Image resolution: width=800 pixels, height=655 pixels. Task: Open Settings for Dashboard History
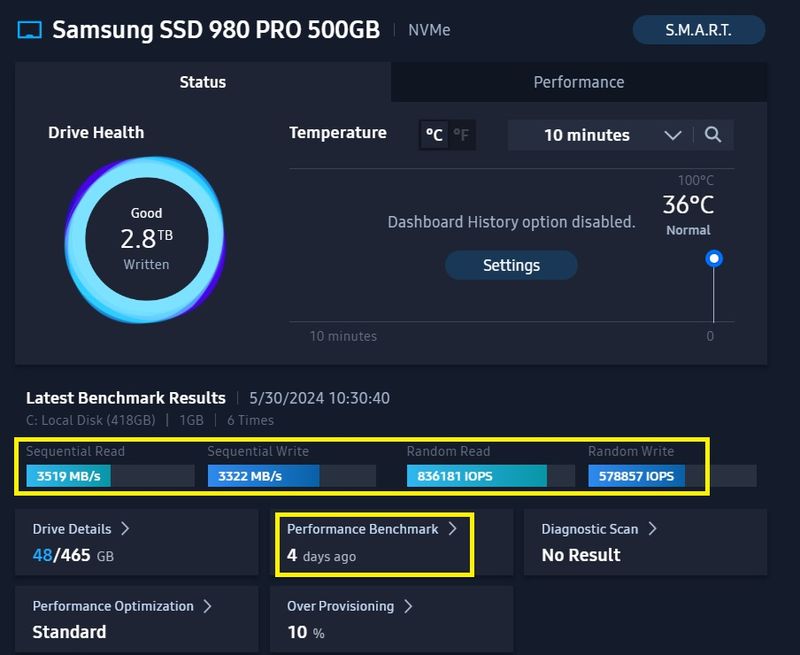511,265
